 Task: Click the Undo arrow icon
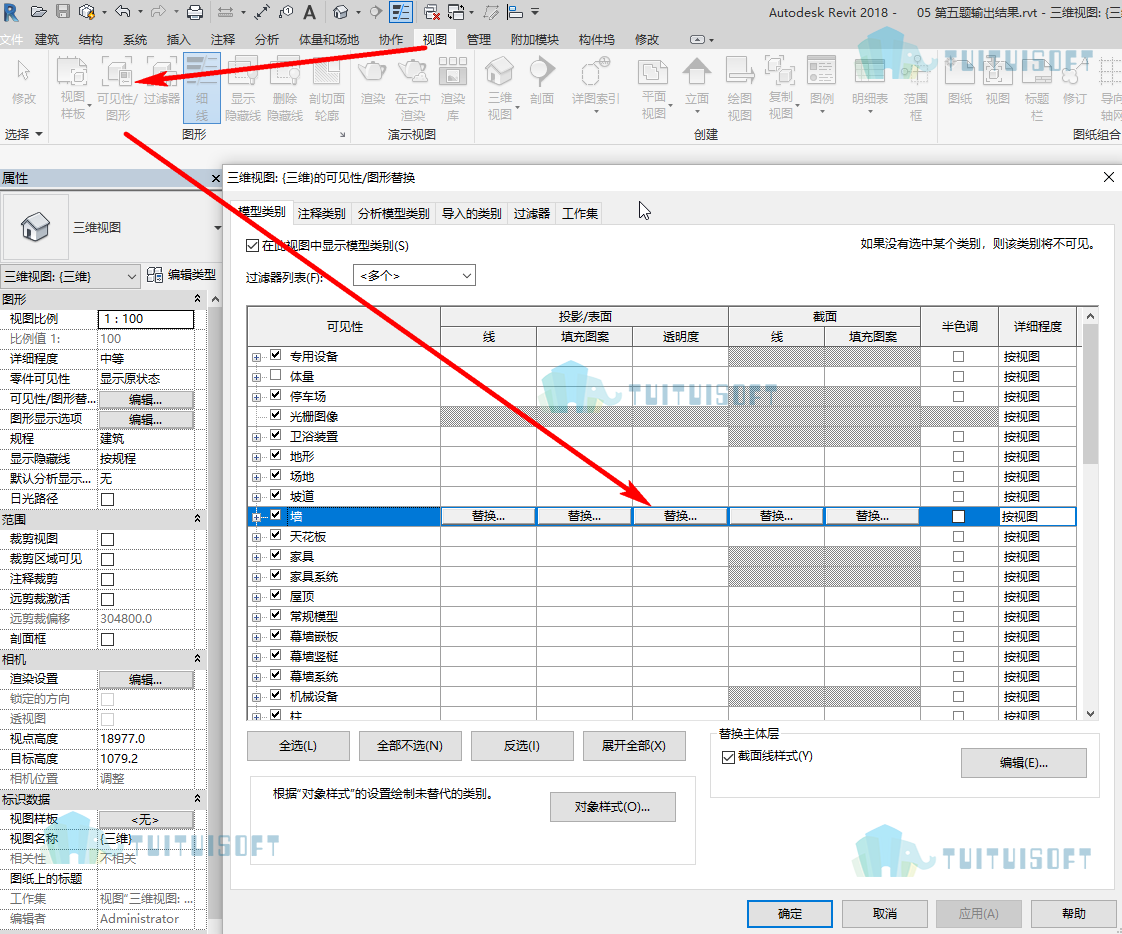(122, 12)
